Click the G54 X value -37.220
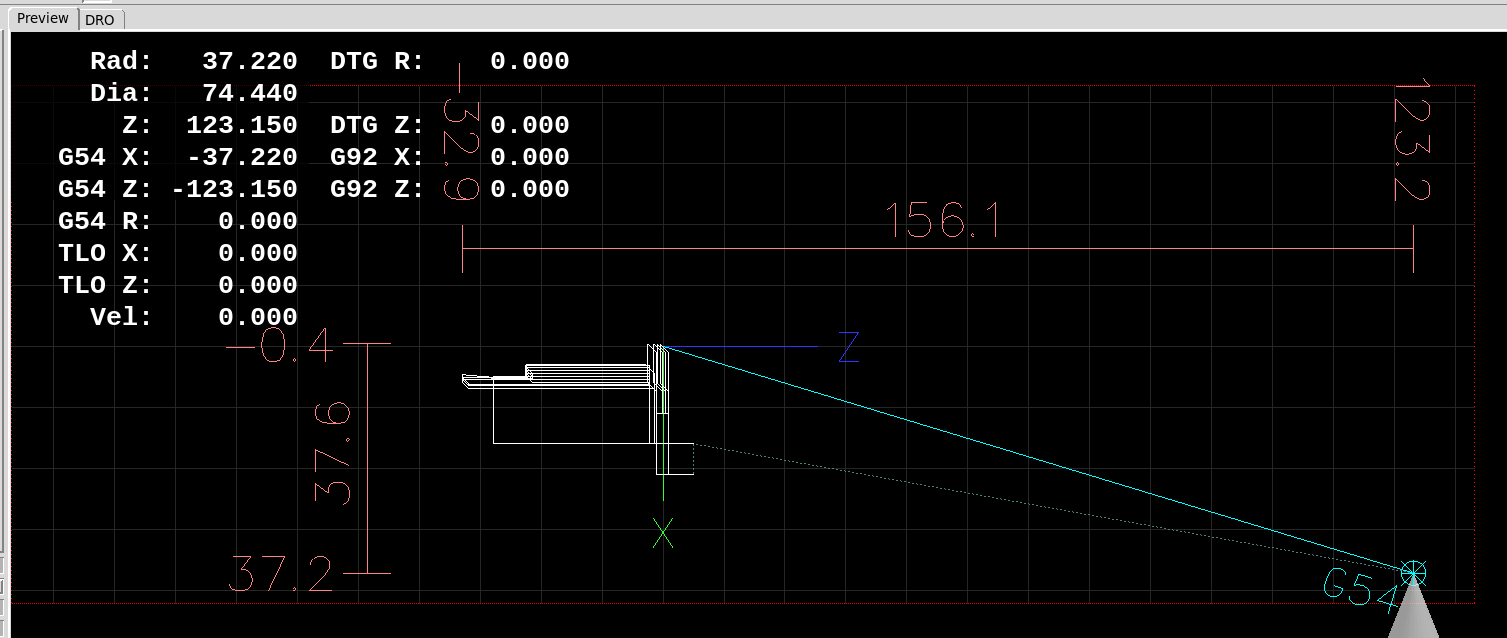Viewport: 1507px width, 638px height. 242,157
